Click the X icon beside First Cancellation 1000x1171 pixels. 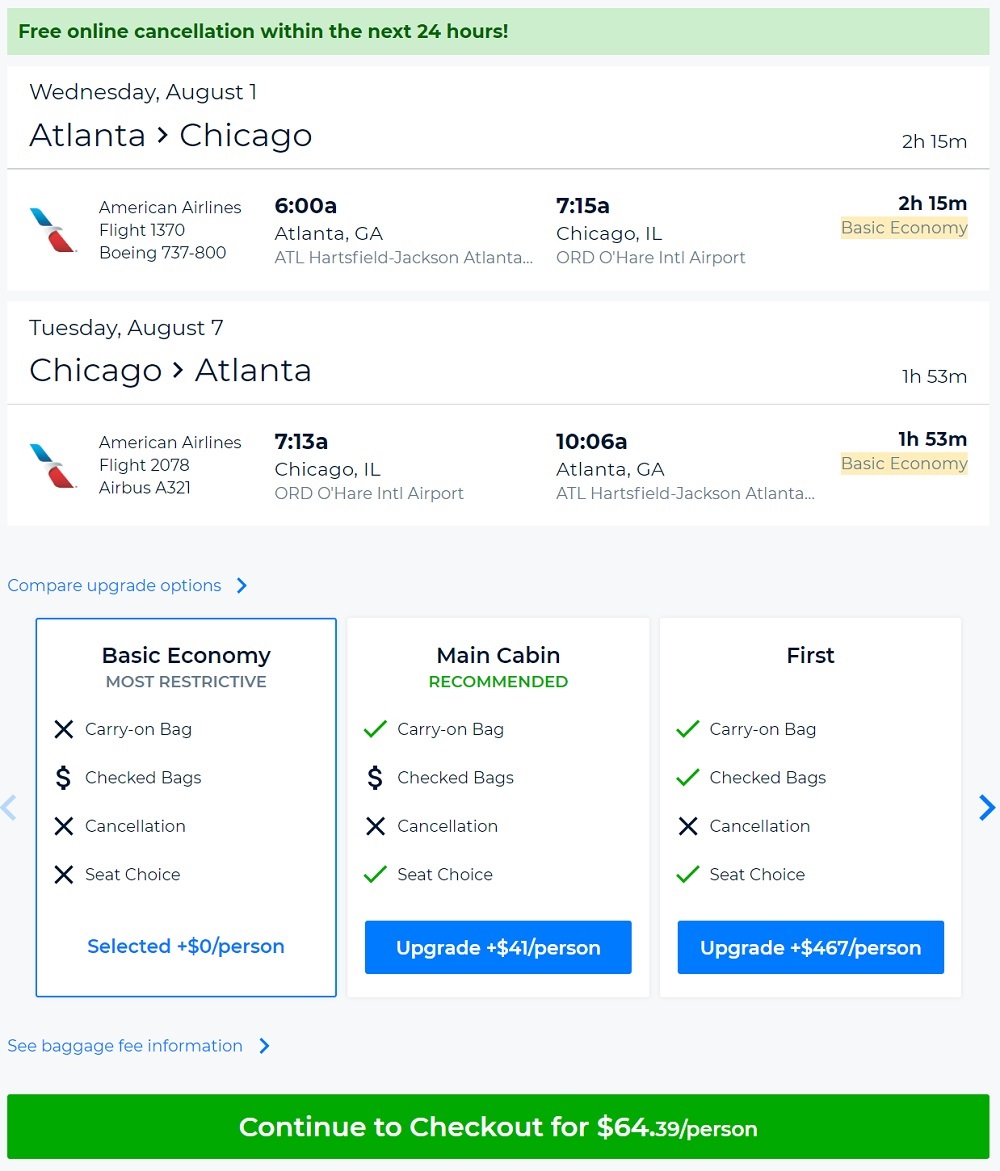[687, 826]
